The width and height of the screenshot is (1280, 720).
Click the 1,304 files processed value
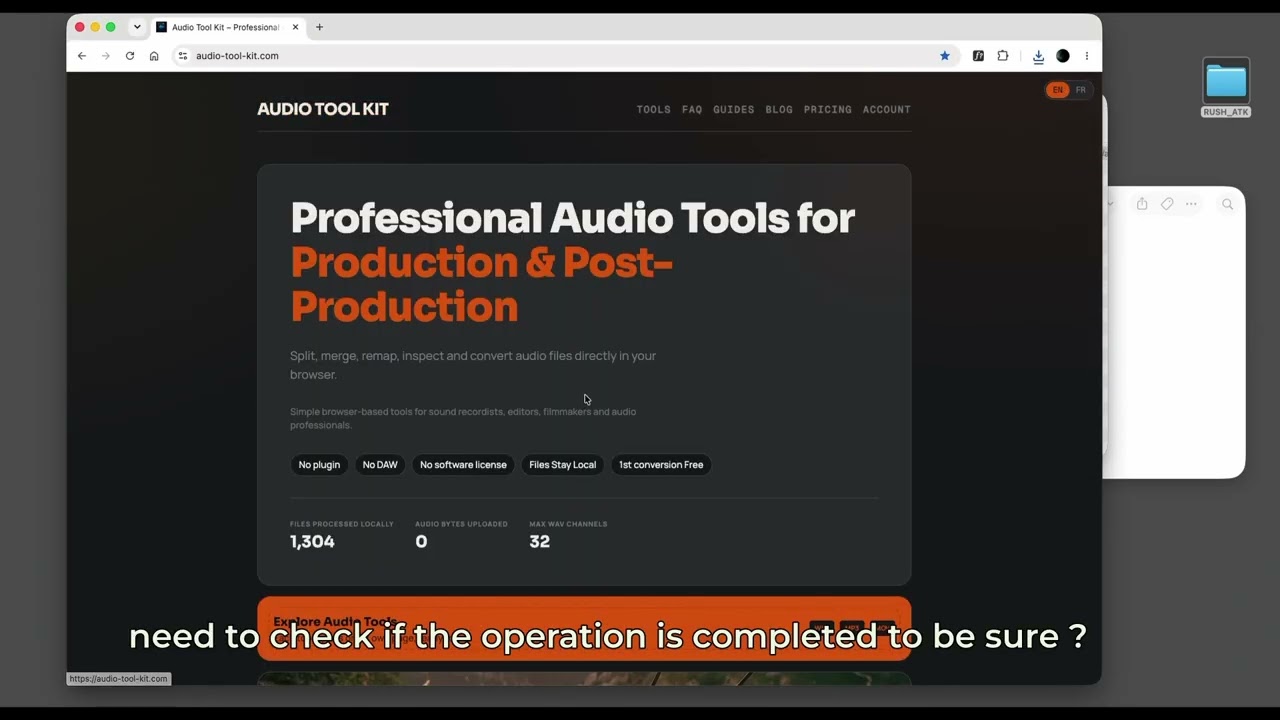(312, 542)
